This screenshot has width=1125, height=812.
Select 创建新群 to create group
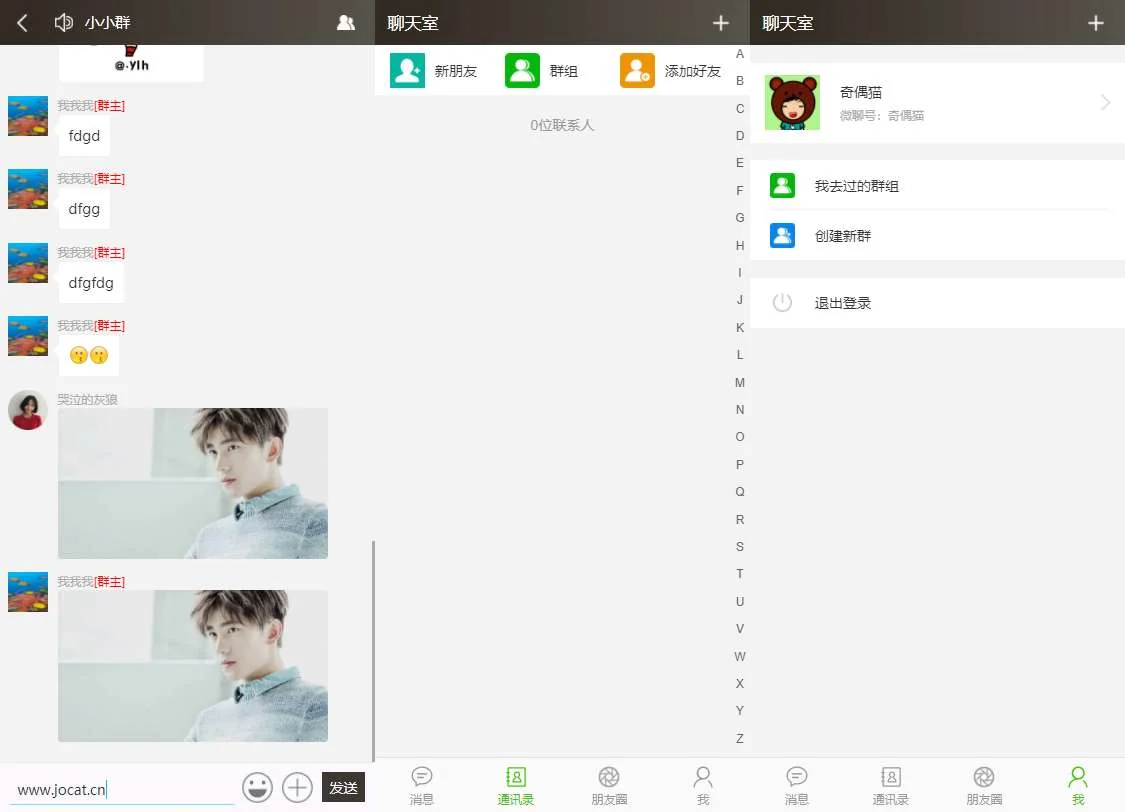pos(842,236)
